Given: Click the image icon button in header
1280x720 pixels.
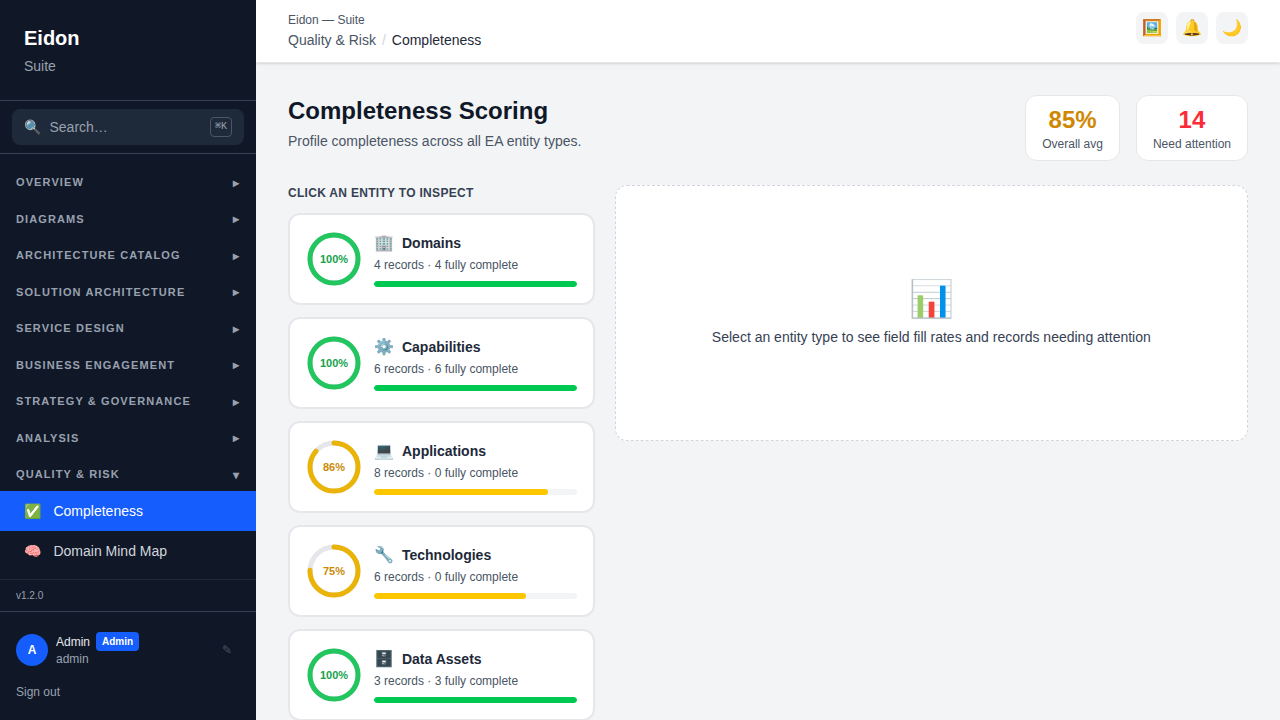Looking at the screenshot, I should click(x=1152, y=28).
